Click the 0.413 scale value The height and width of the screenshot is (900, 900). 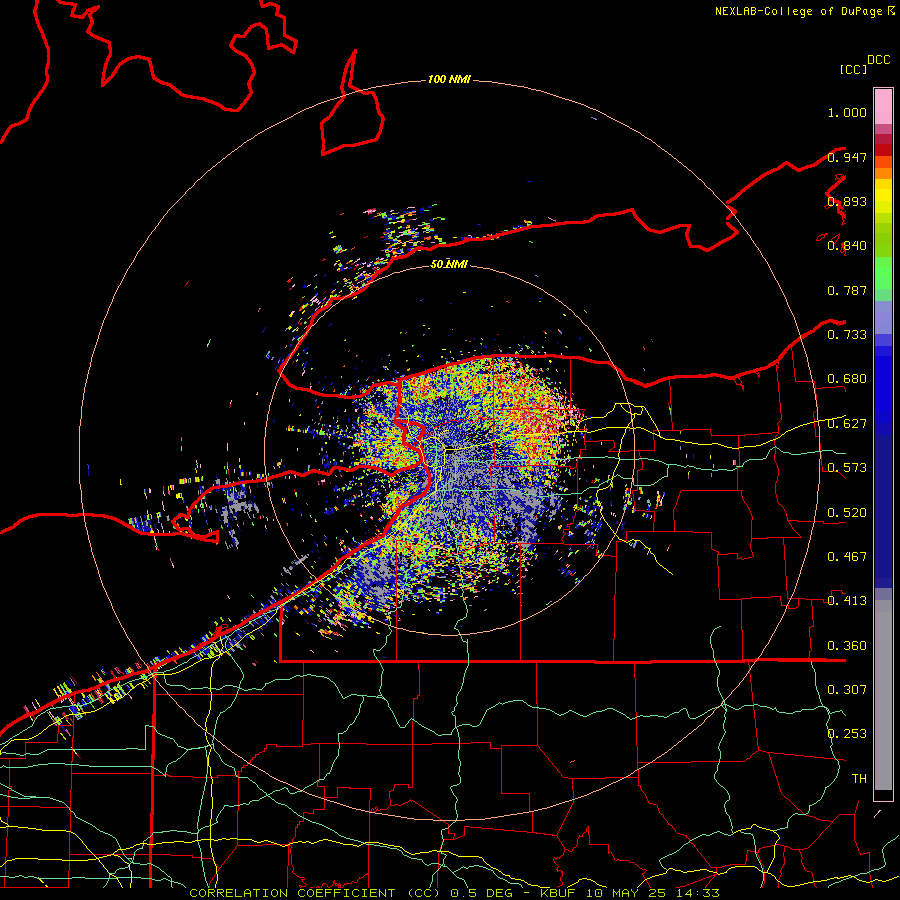pos(847,600)
